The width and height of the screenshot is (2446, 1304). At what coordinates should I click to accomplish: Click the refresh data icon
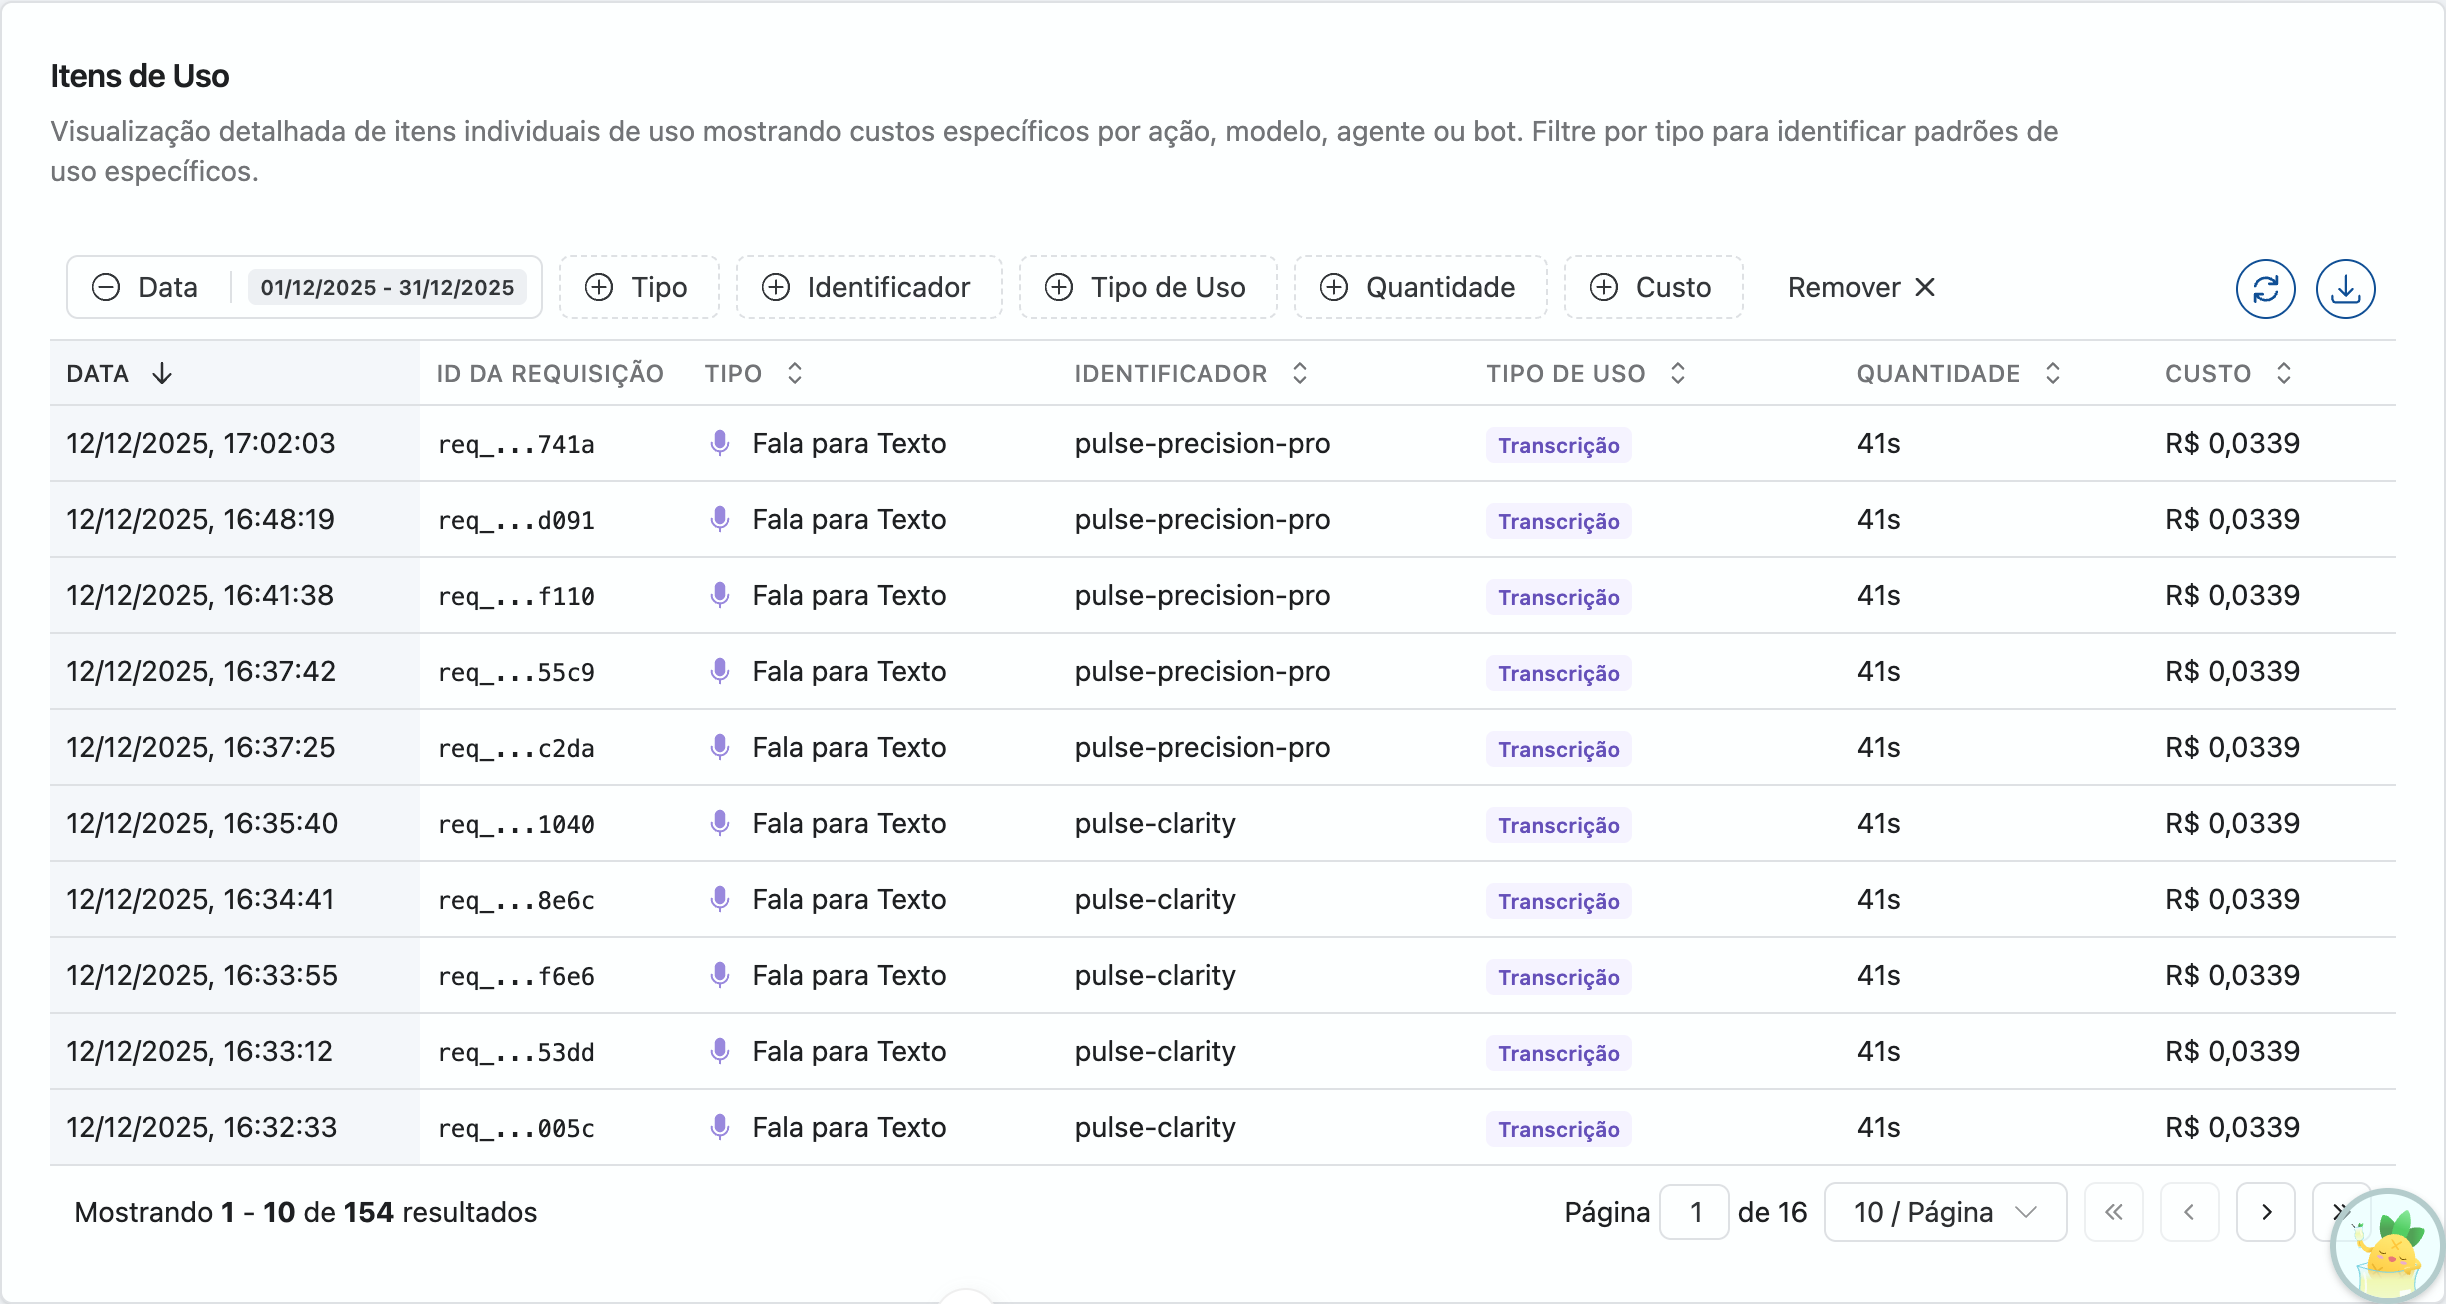[x=2265, y=289]
